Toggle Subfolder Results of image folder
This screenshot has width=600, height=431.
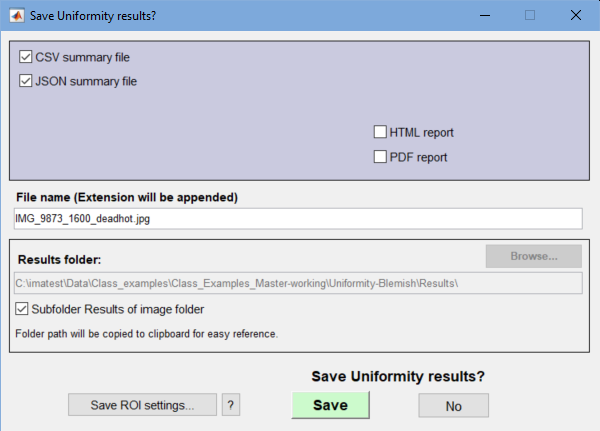[x=21, y=309]
